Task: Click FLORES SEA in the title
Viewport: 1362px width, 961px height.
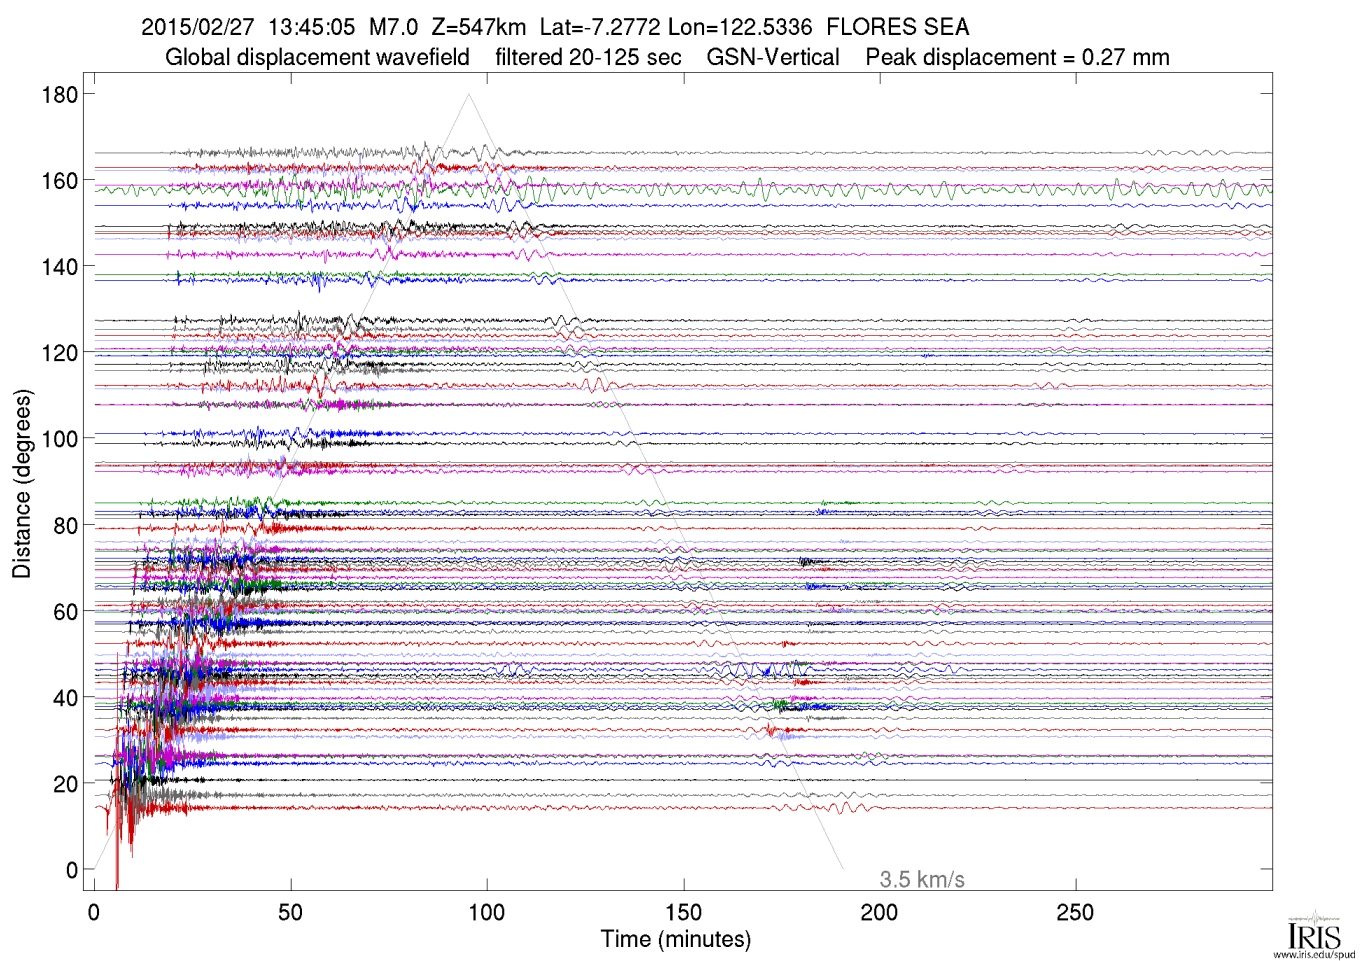Action: click(897, 27)
